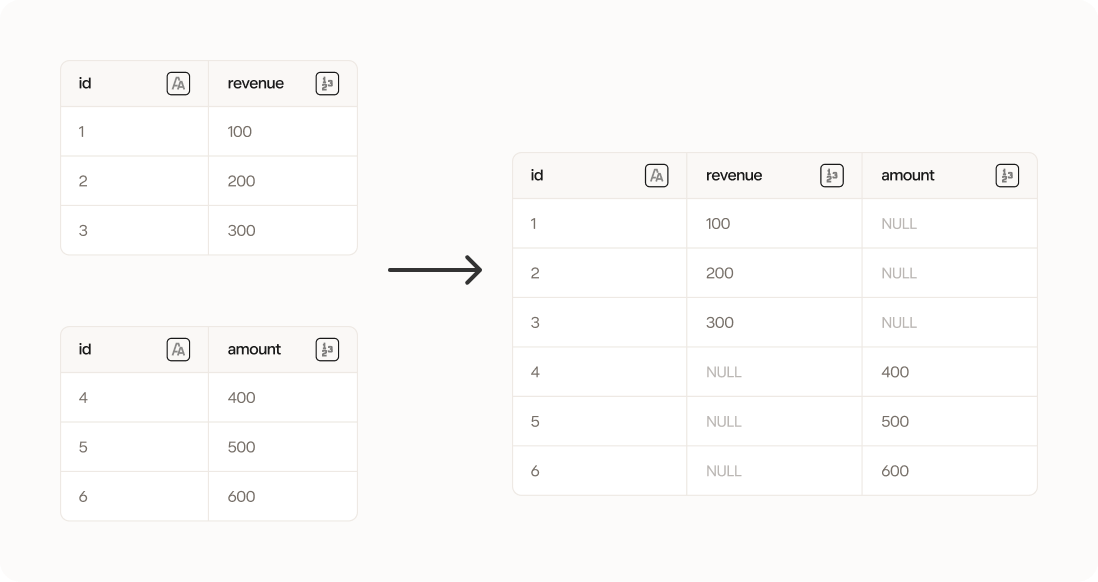Click the cell with value 100 in top-left table
This screenshot has height=582, width=1098.
(x=283, y=132)
